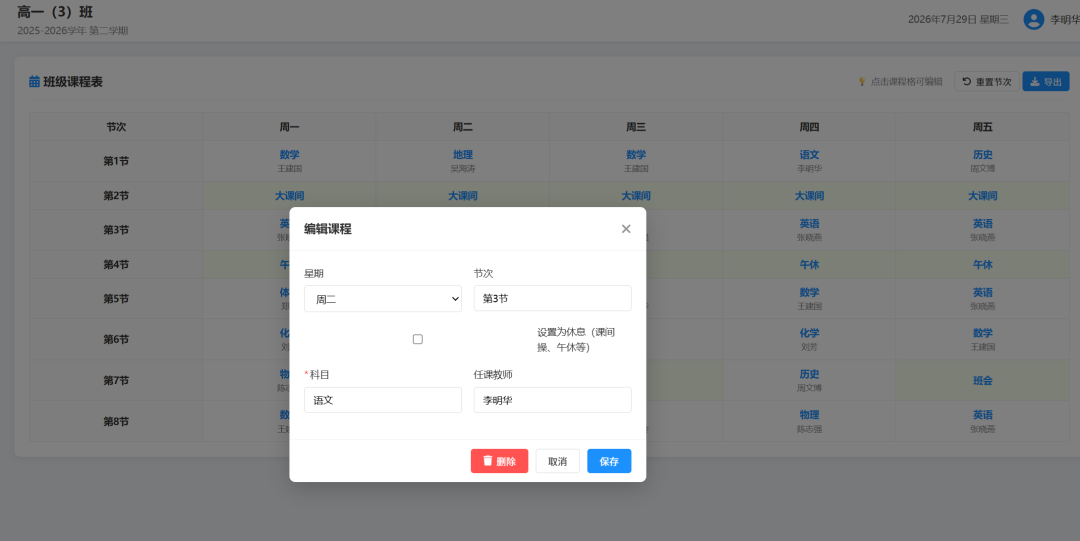The height and width of the screenshot is (541, 1080).
Task: Click the 取消 button
Action: click(x=557, y=461)
